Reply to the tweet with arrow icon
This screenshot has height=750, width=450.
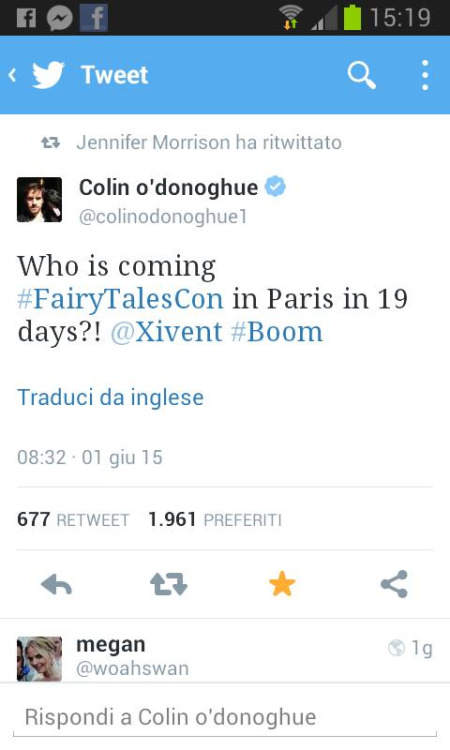[x=56, y=584]
